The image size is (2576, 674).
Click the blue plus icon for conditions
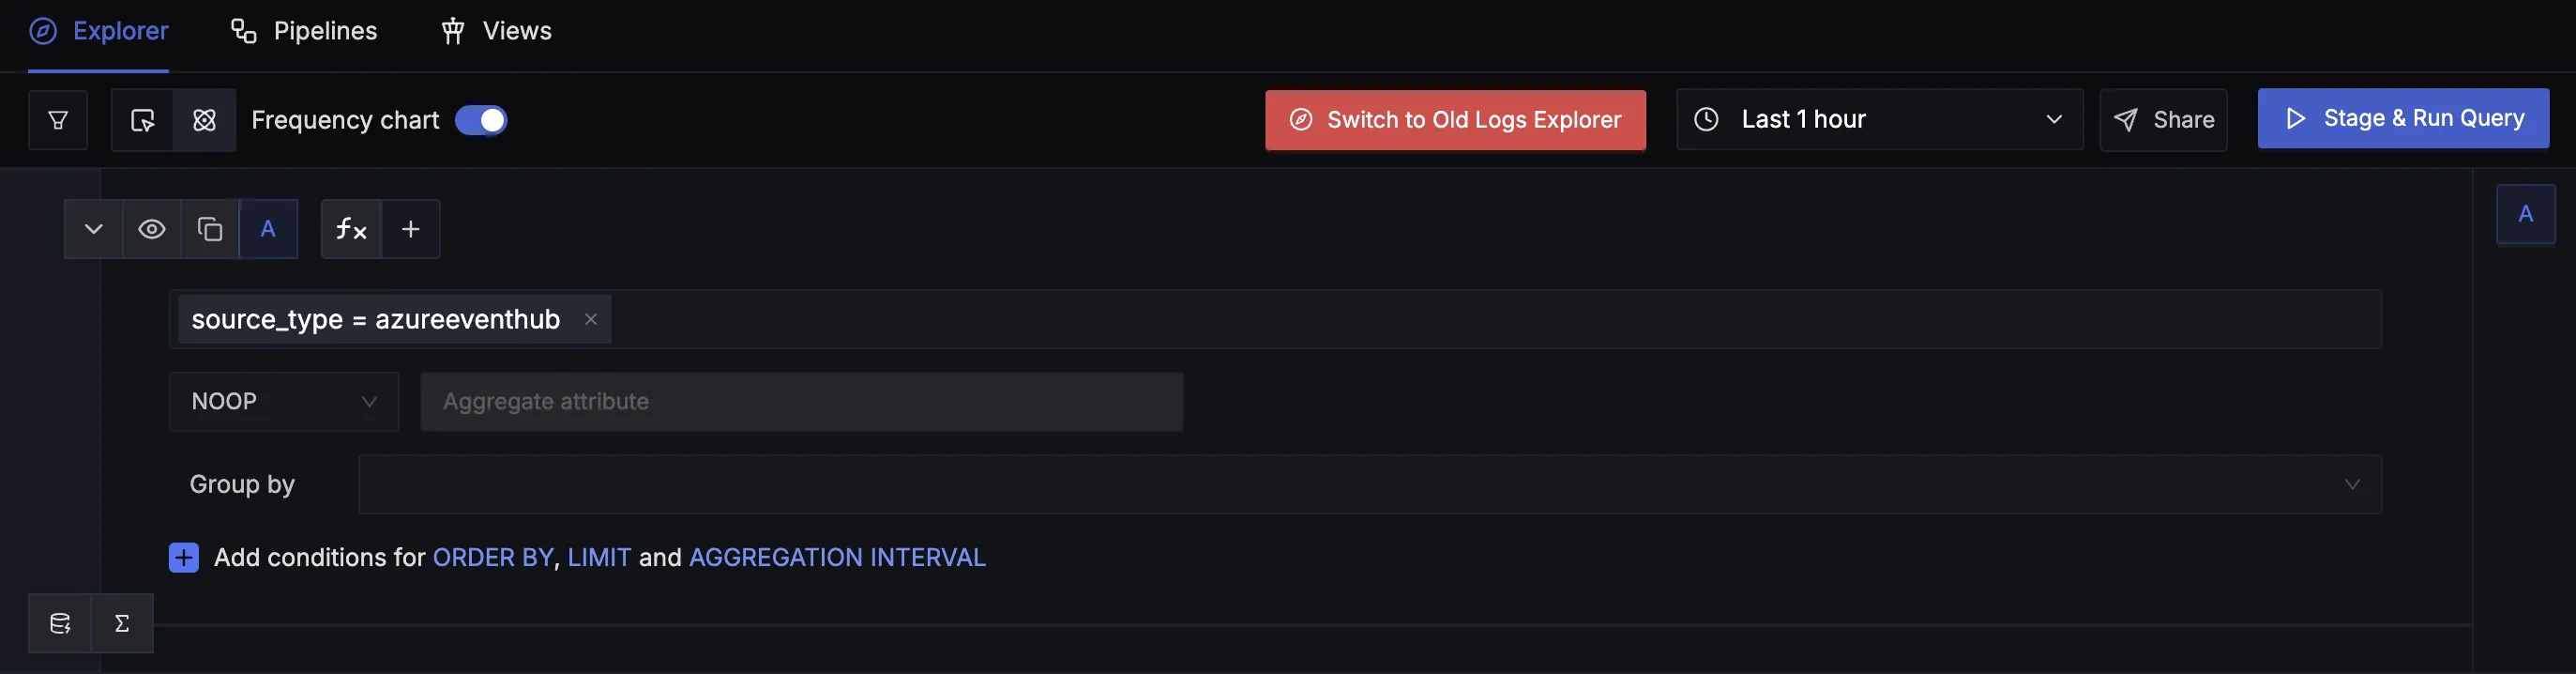[x=184, y=557]
